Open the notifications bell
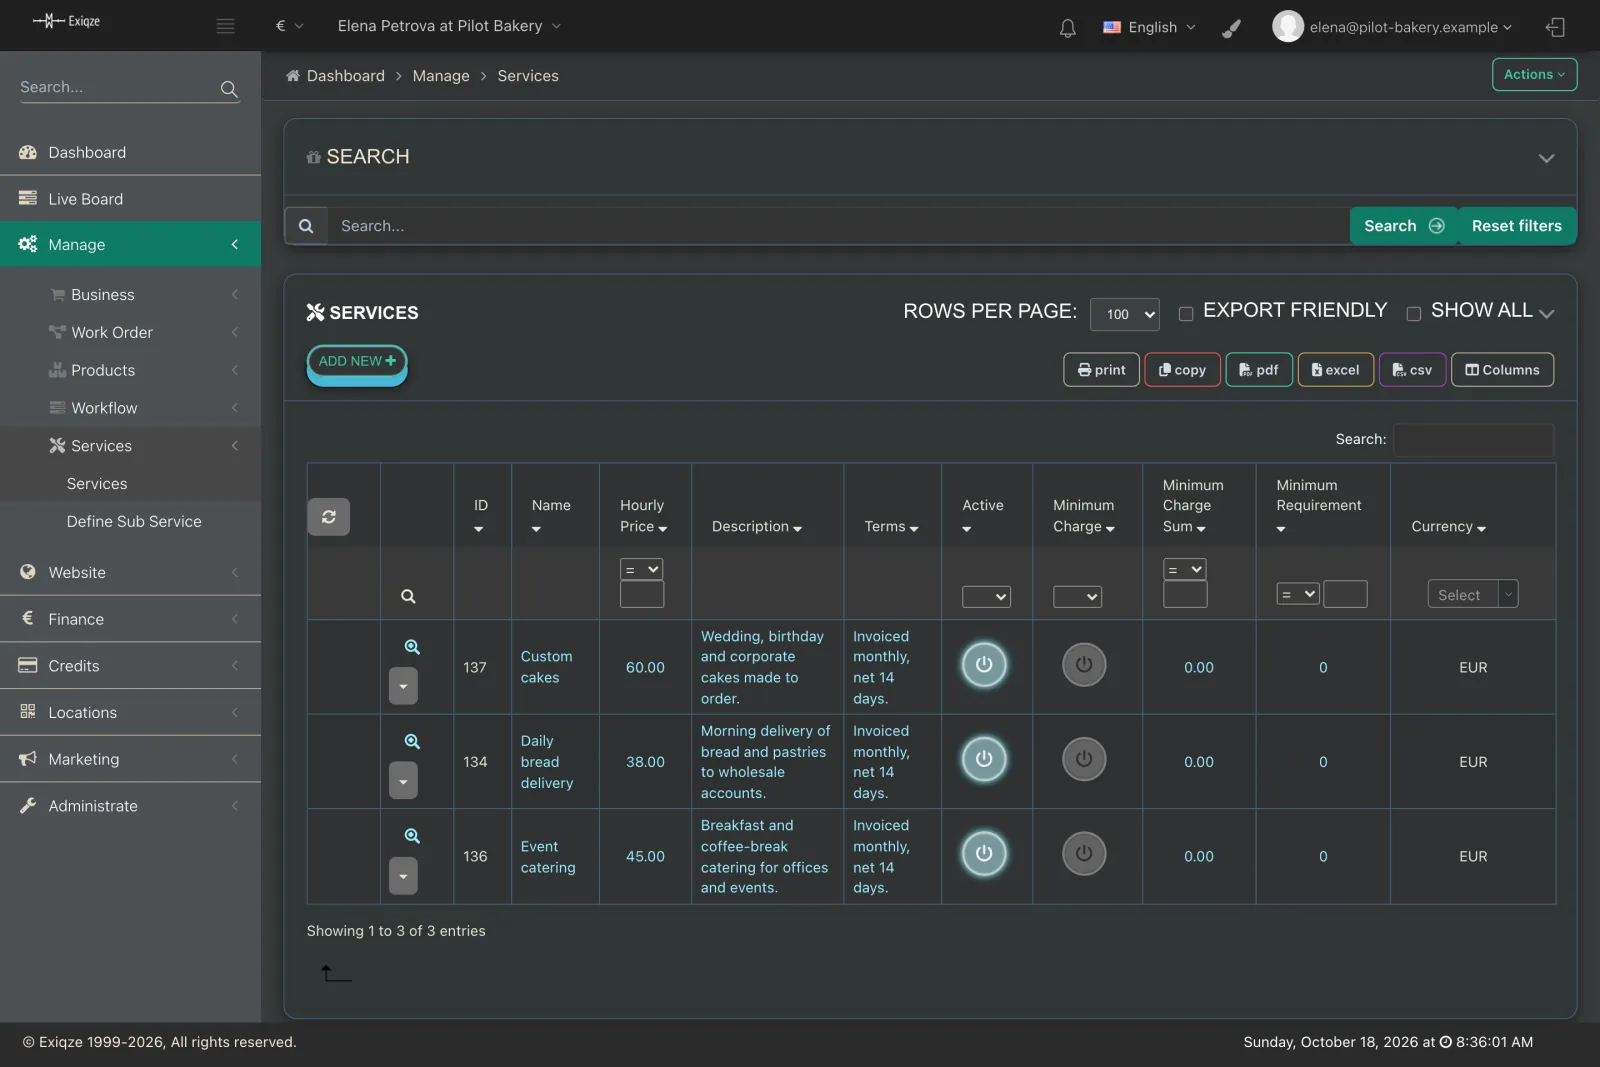The image size is (1600, 1067). pos(1067,28)
